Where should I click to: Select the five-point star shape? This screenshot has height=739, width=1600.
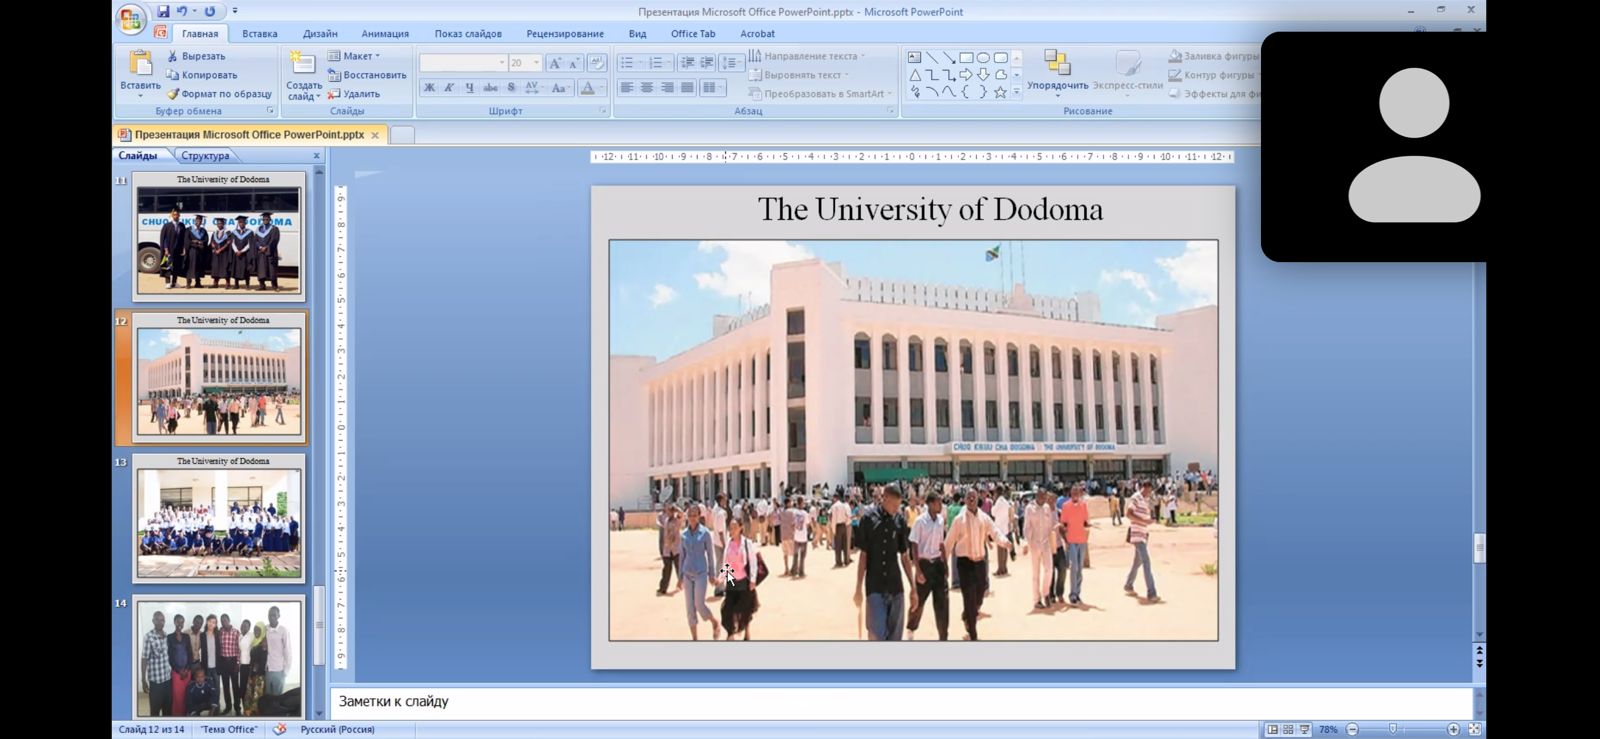coord(1000,92)
